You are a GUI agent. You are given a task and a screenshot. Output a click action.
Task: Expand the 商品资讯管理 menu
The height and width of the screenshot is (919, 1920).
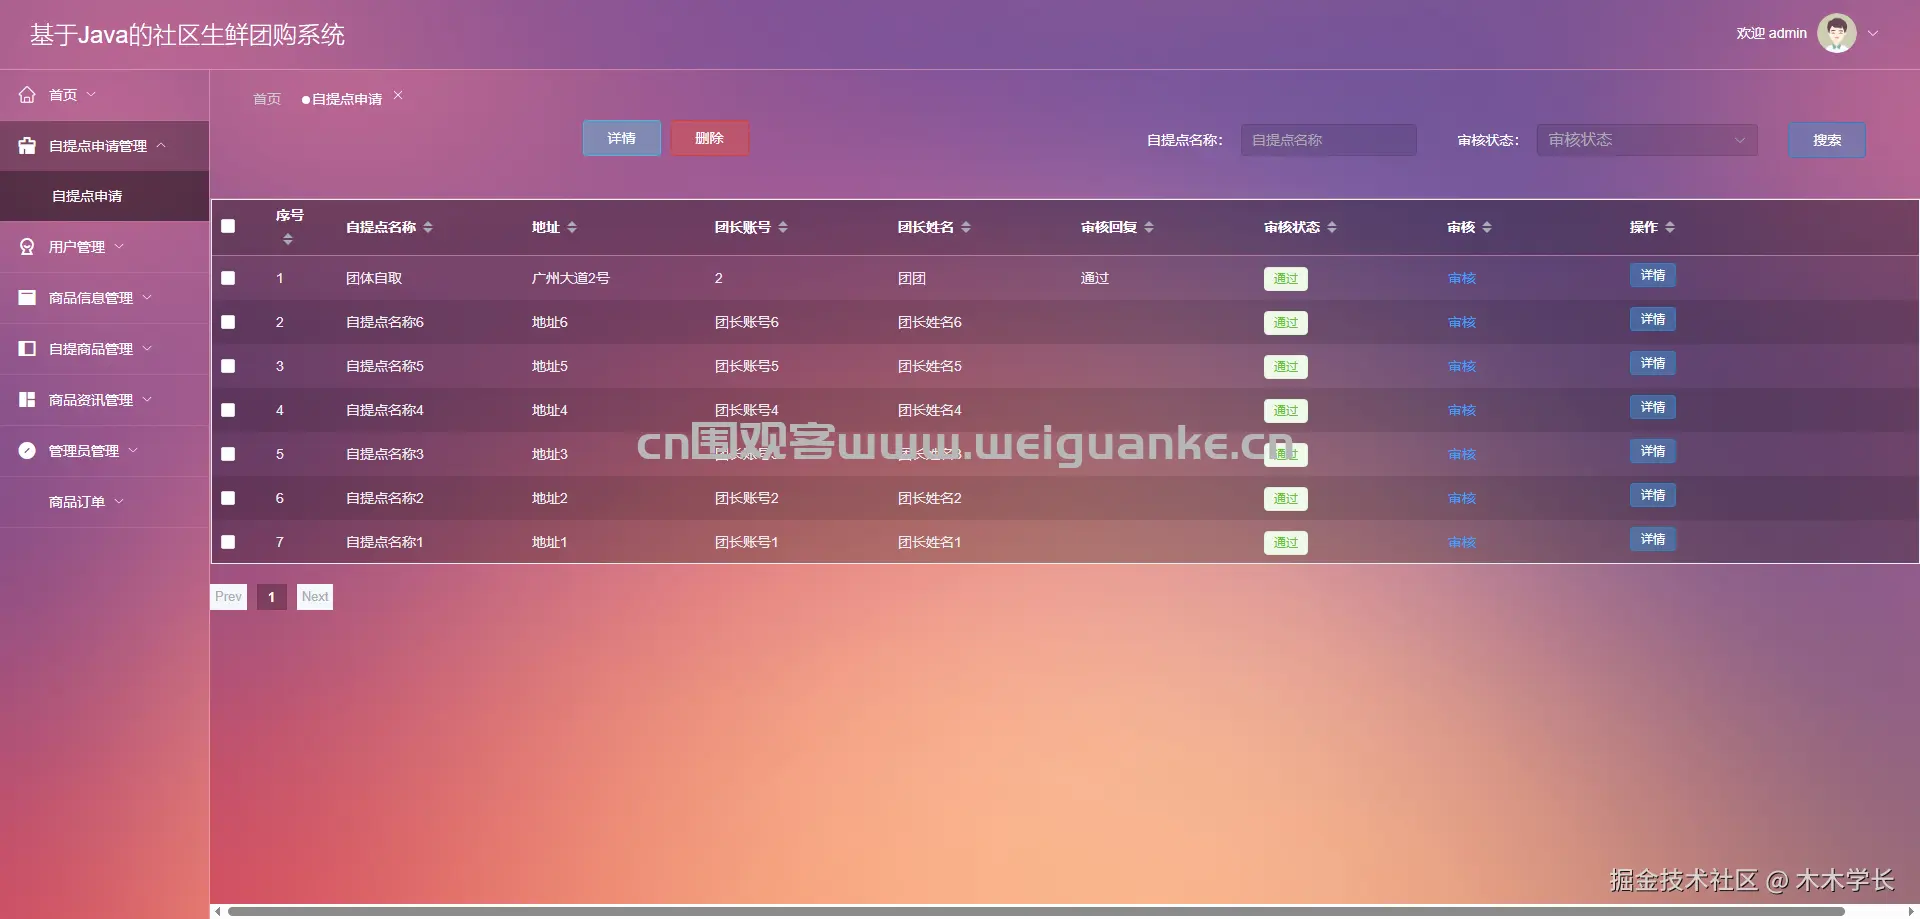tap(147, 399)
